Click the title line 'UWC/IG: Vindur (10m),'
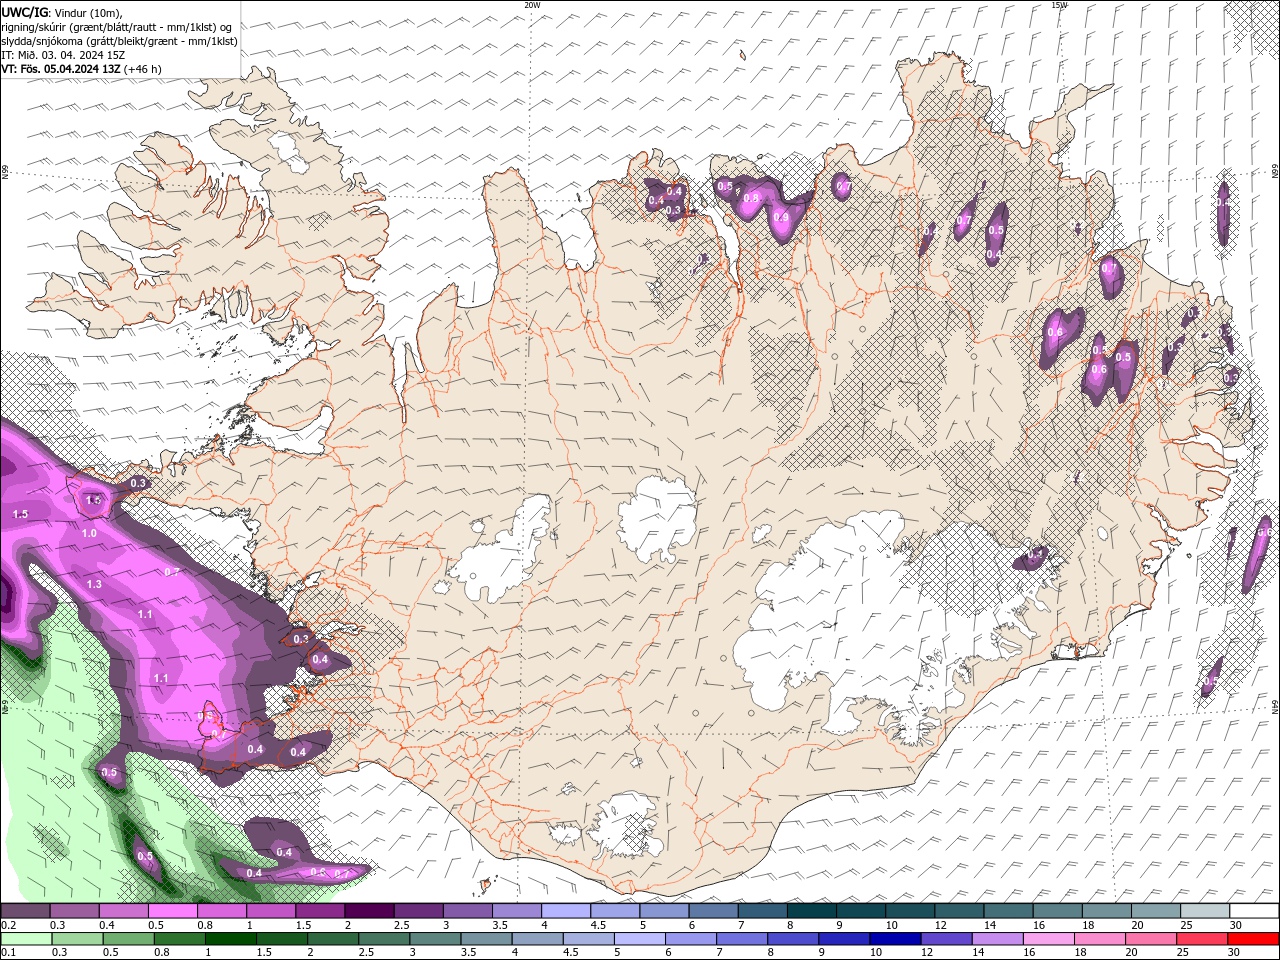Image resolution: width=1280 pixels, height=960 pixels. pyautogui.click(x=62, y=12)
